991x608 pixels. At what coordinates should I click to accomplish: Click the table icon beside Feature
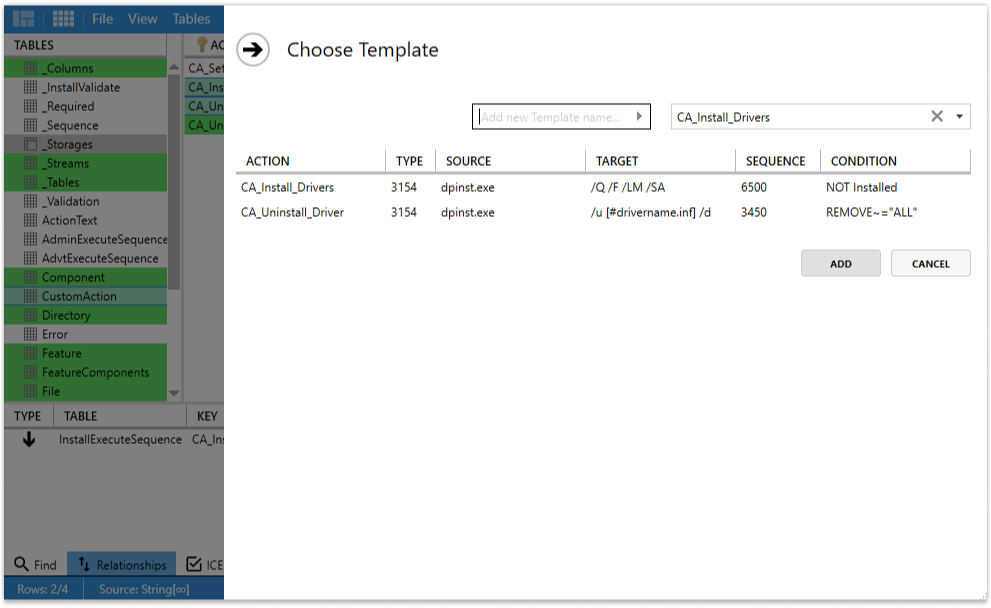(x=30, y=353)
